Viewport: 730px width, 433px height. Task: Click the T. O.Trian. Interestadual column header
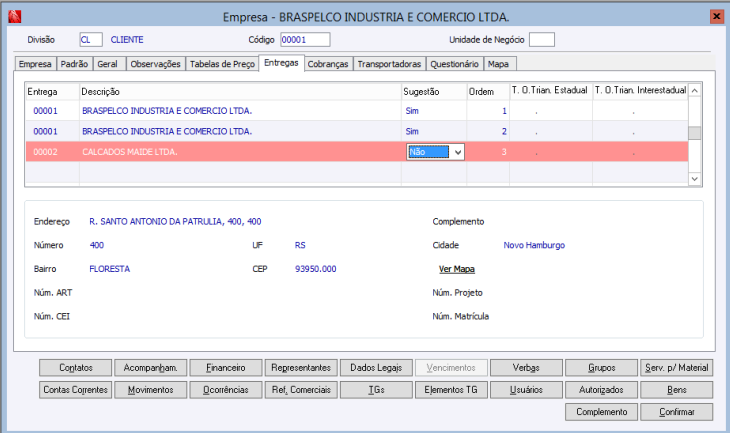pyautogui.click(x=641, y=92)
